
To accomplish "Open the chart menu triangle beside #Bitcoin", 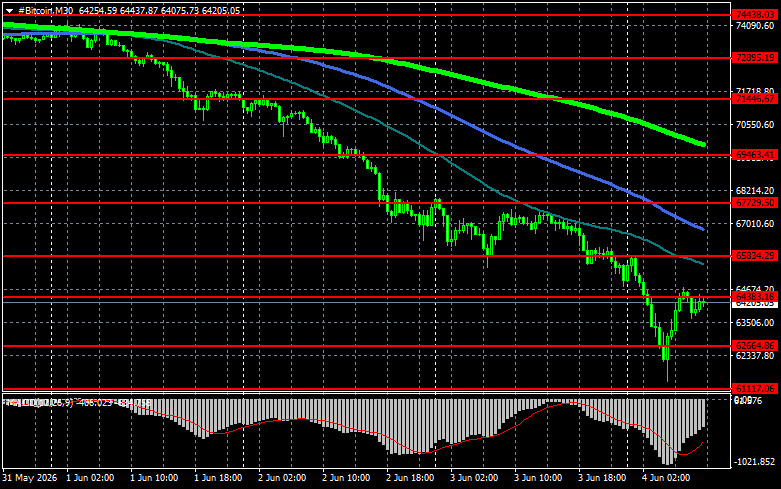I will 9,11.
